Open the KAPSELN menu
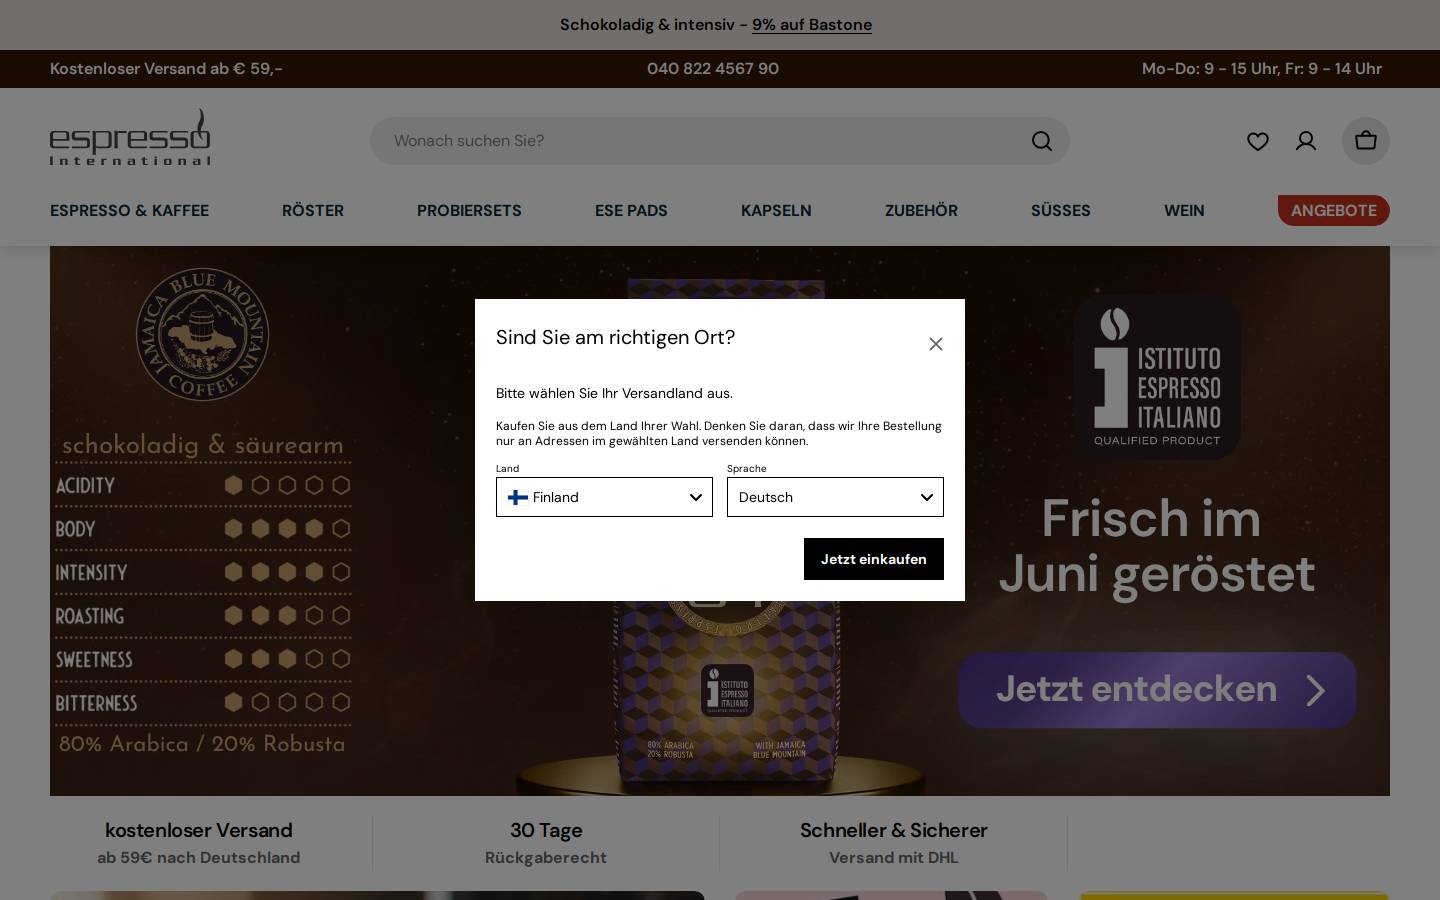 click(x=776, y=210)
